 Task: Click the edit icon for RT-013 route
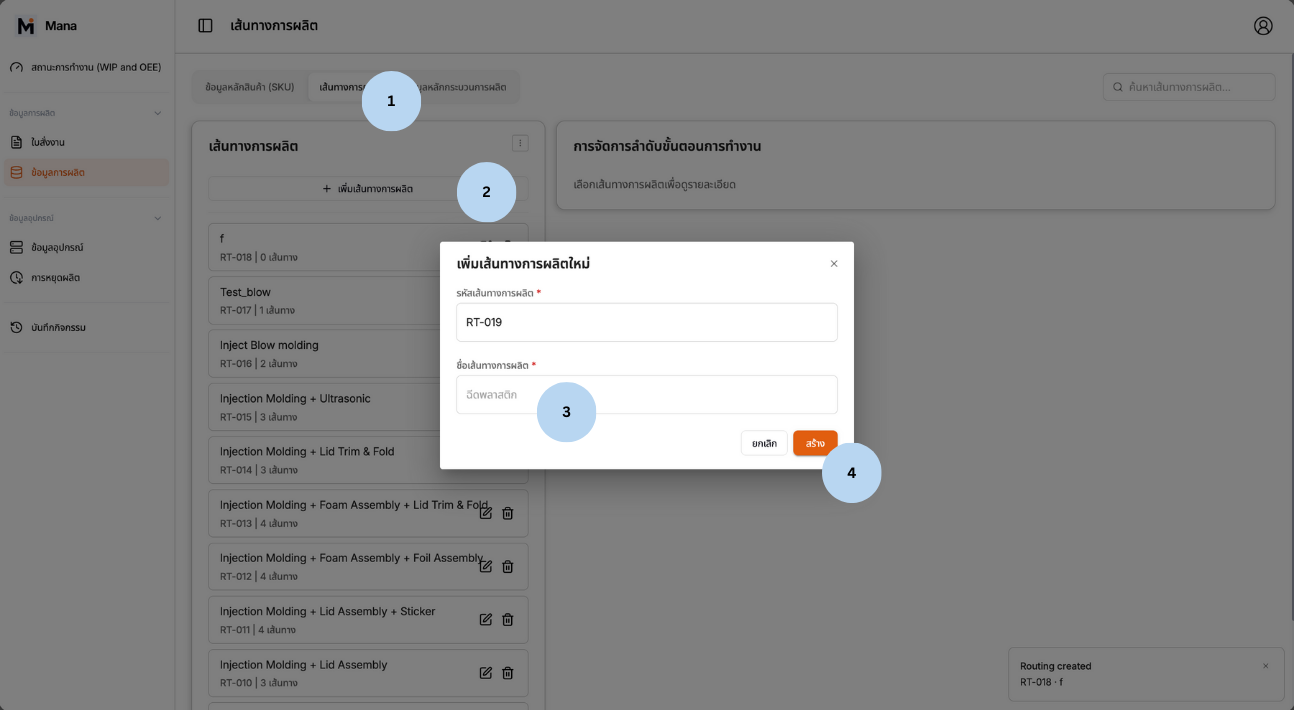click(x=486, y=513)
